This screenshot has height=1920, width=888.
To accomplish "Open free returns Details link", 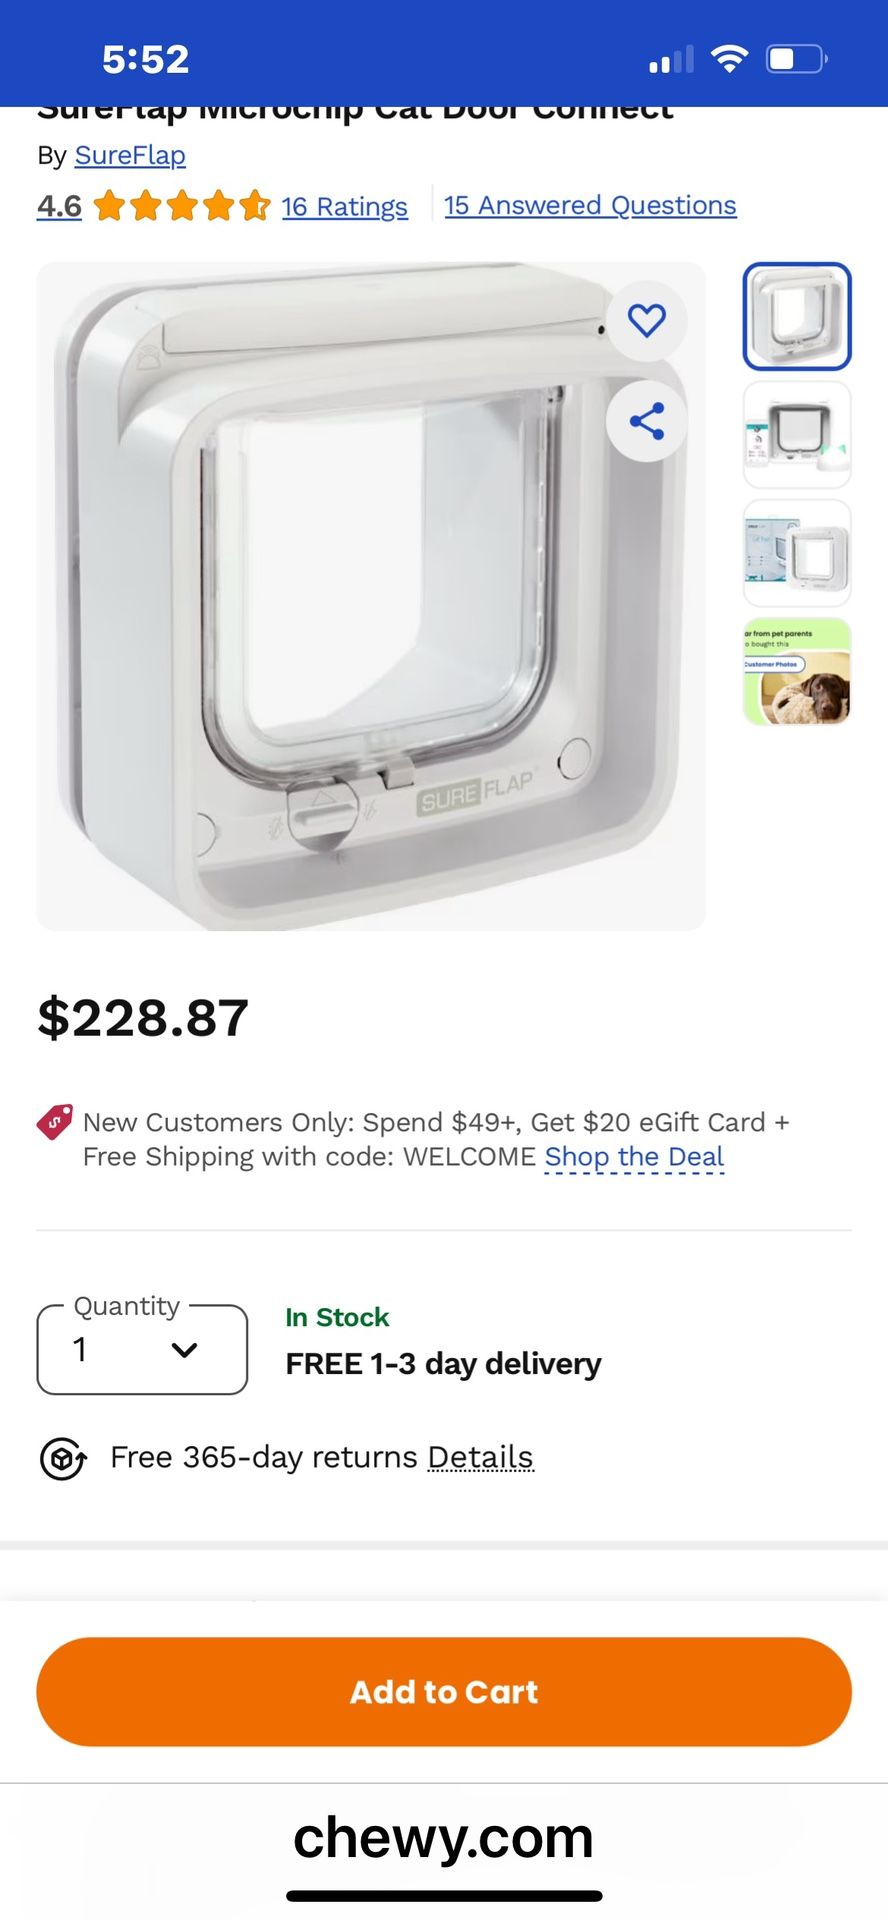I will [480, 1458].
